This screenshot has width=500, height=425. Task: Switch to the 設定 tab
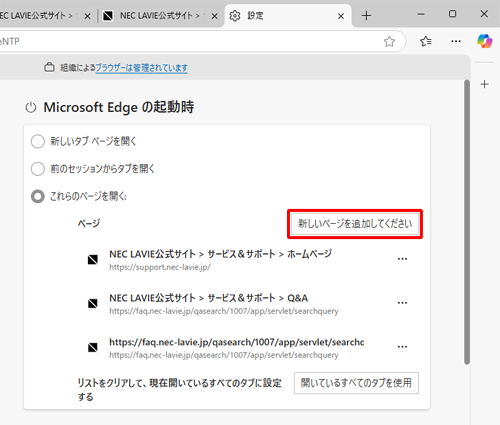click(288, 16)
